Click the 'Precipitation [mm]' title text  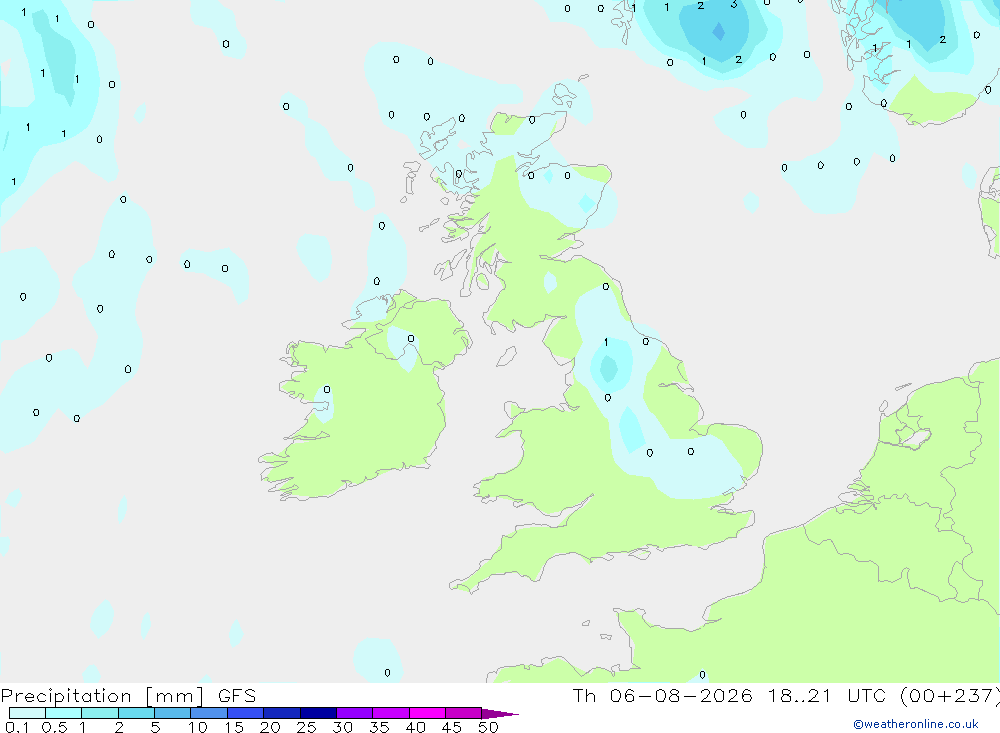coord(102,696)
